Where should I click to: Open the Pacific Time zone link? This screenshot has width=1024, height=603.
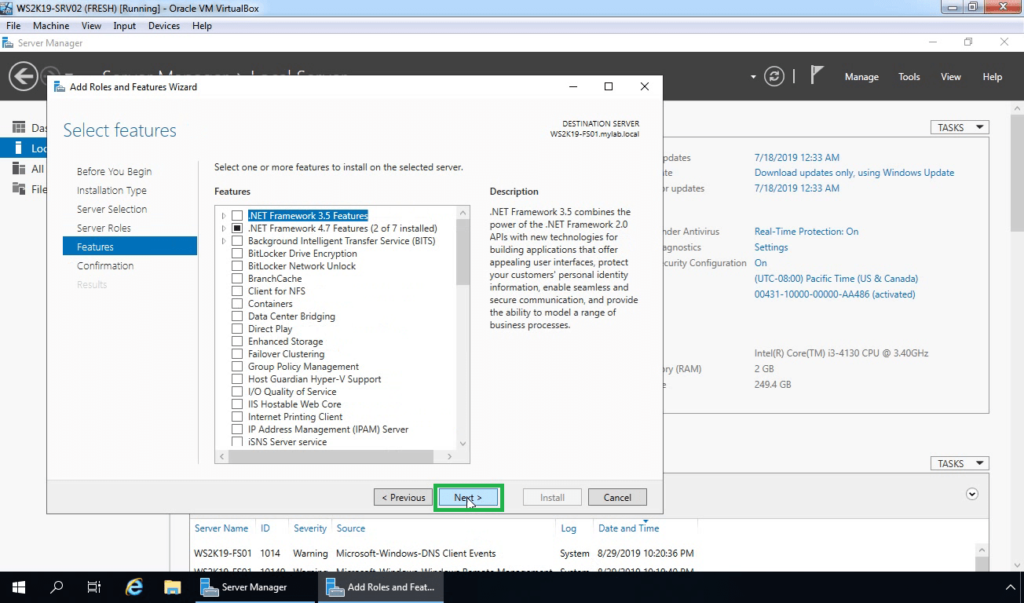836,278
